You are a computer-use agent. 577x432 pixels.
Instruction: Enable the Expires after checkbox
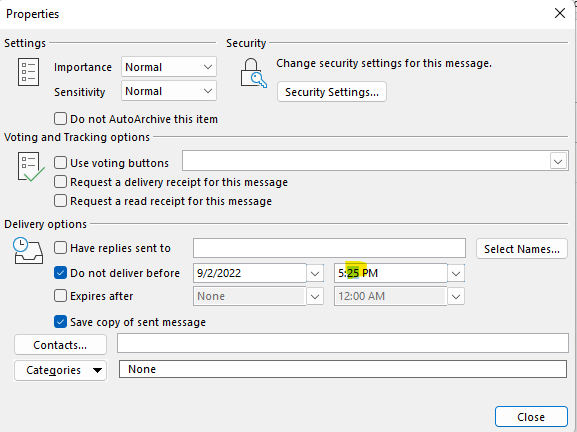pyautogui.click(x=60, y=295)
